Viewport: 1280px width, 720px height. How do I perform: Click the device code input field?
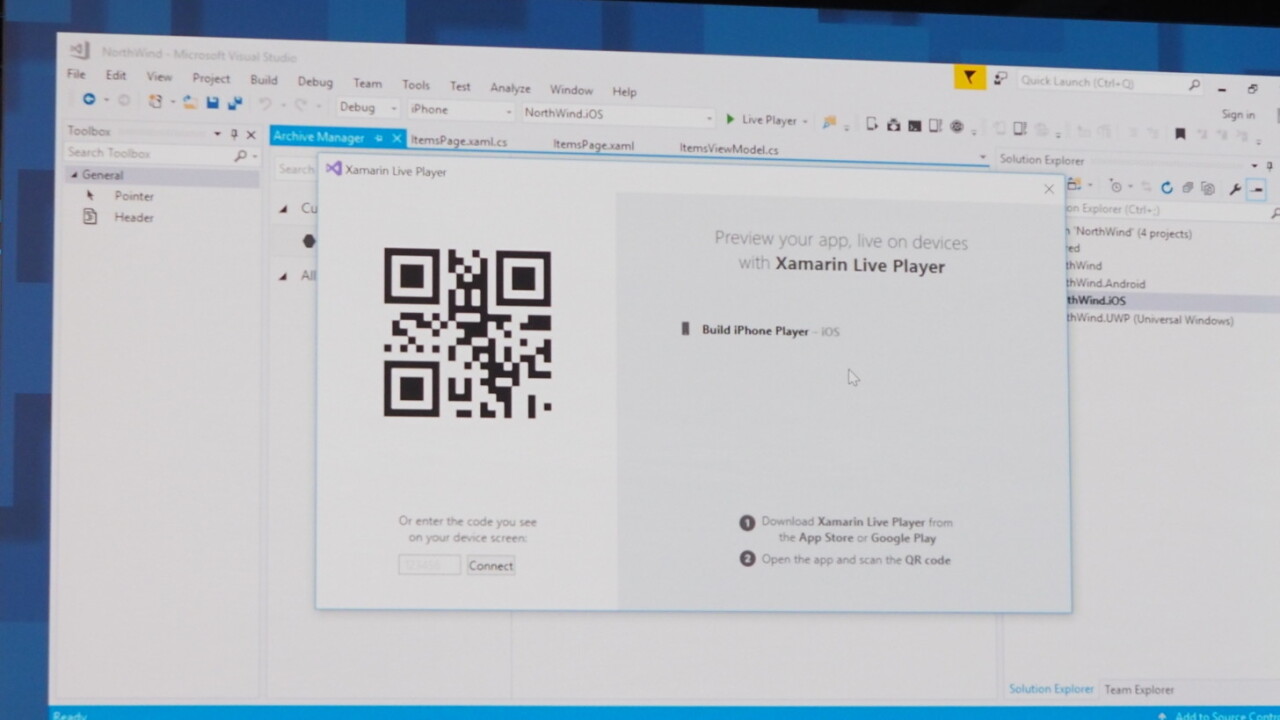coord(430,566)
